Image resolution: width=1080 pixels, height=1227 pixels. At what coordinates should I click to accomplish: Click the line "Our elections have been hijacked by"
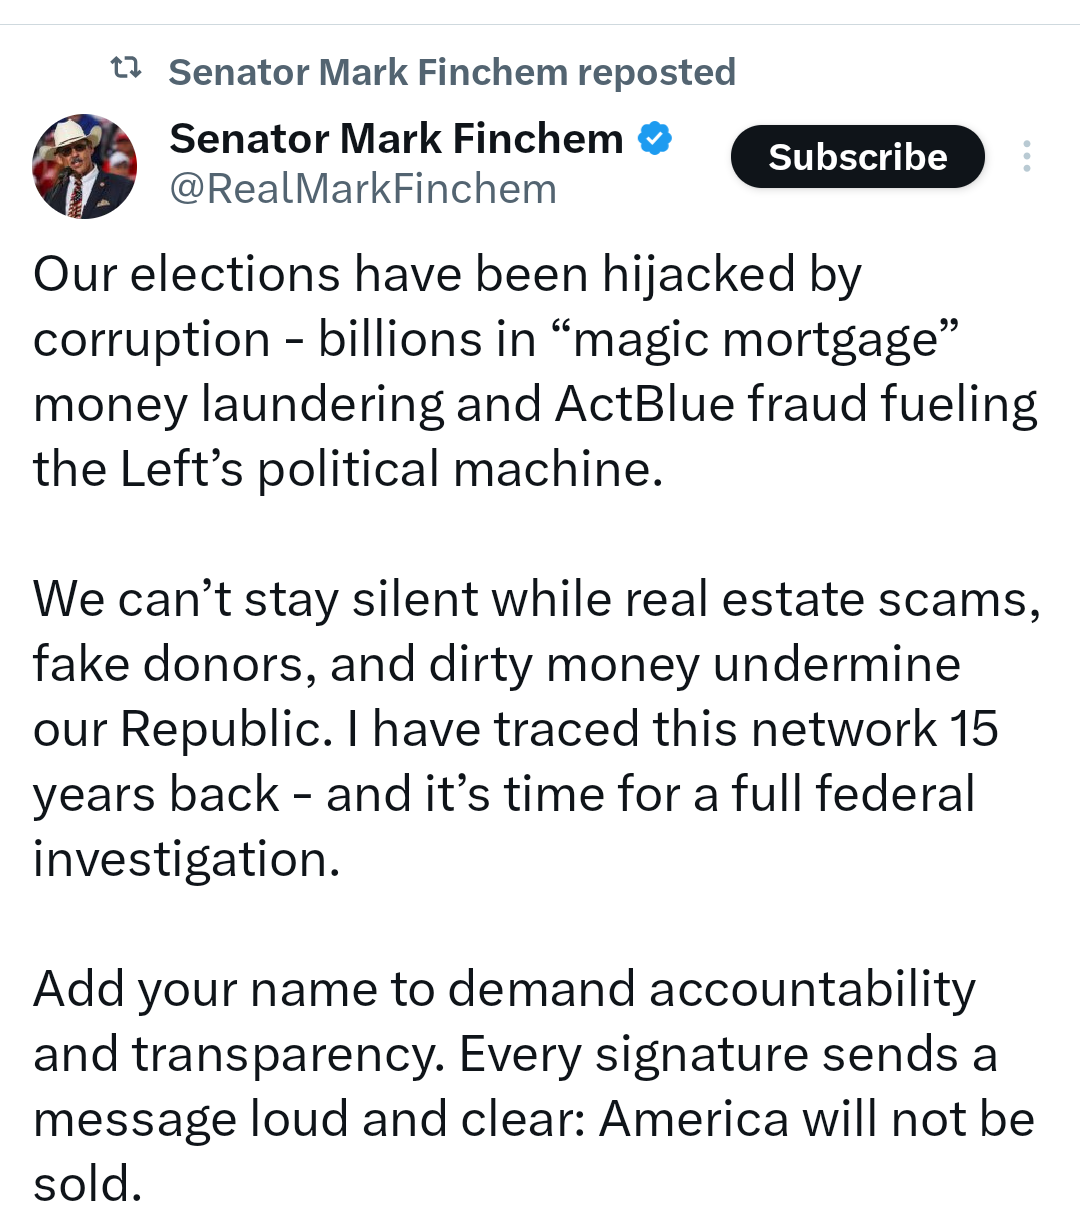pos(447,274)
